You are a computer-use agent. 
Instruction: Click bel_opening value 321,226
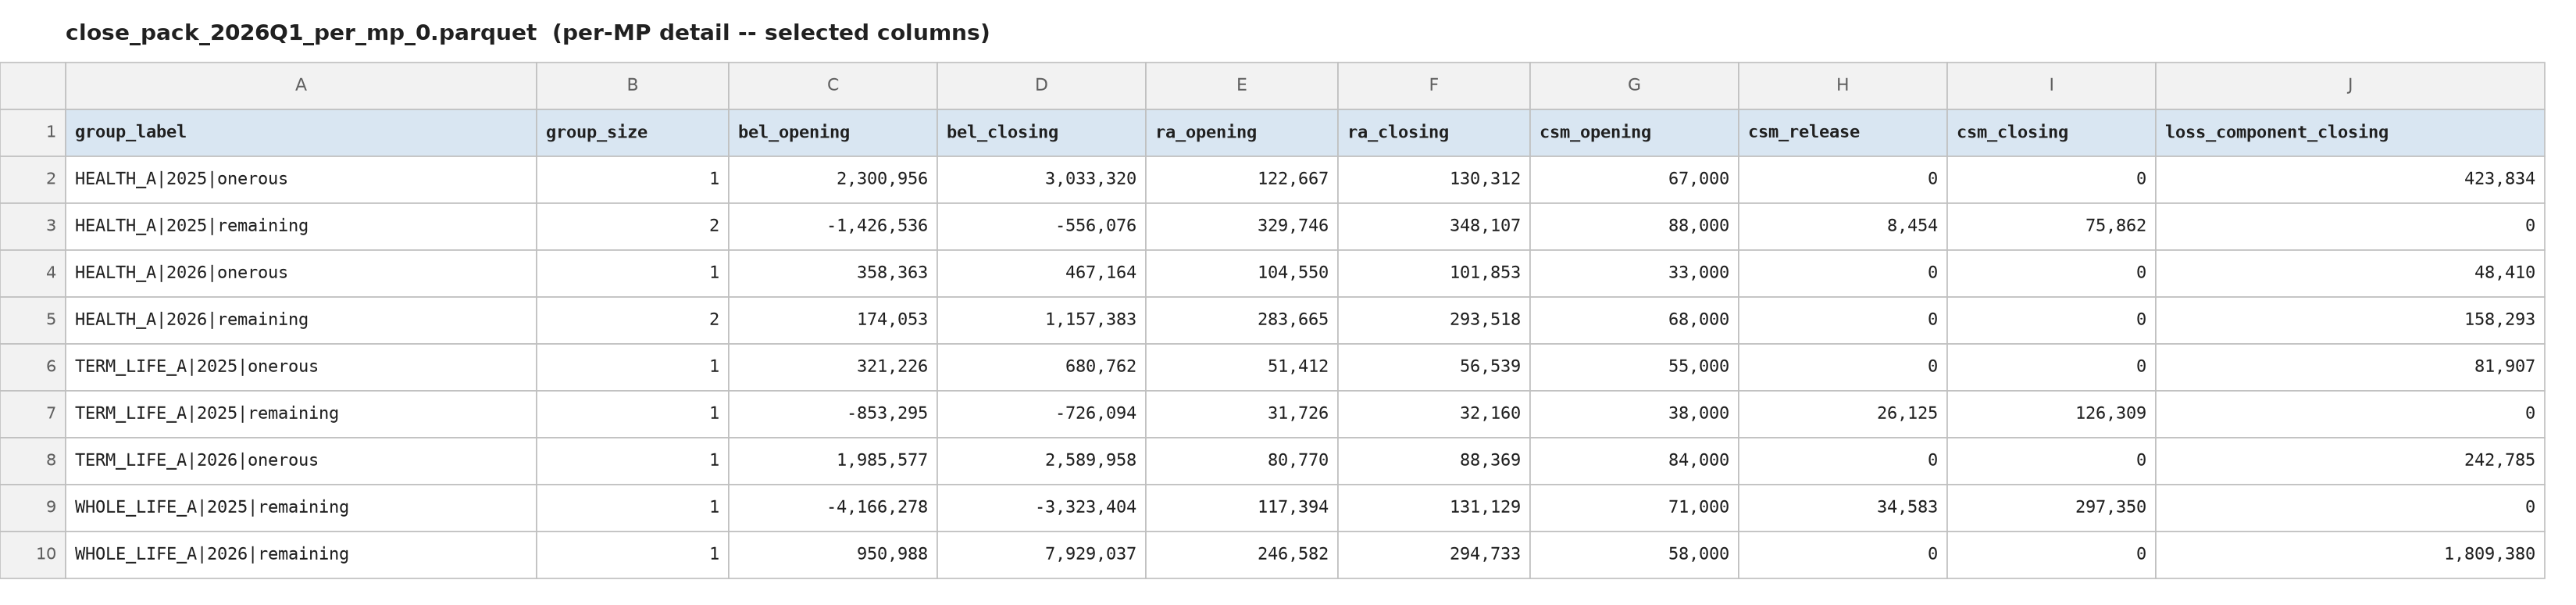pyautogui.click(x=833, y=368)
